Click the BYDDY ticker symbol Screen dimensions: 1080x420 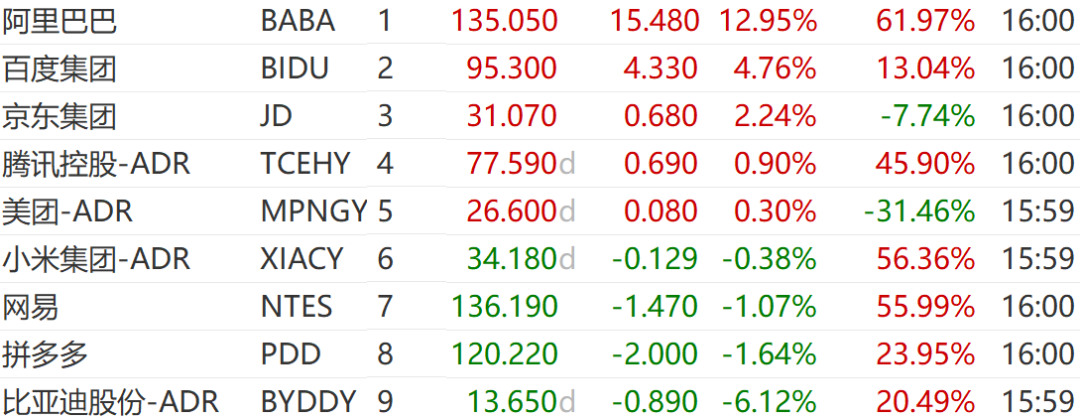tap(309, 401)
